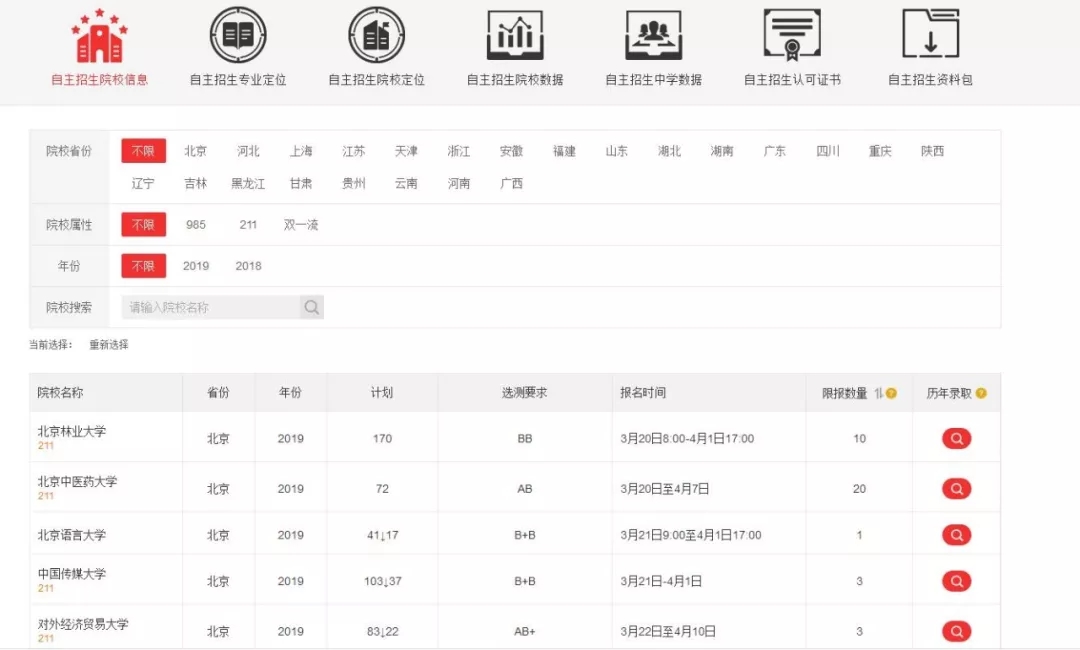View 历年录取 for 北京林业大学
Screen dimensions: 1080x650
(x=956, y=439)
